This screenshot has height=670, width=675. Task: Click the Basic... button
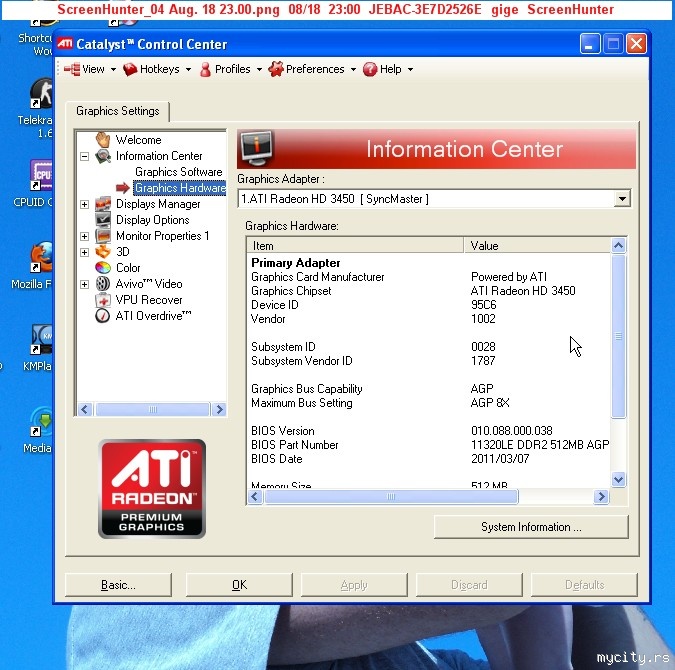[118, 585]
